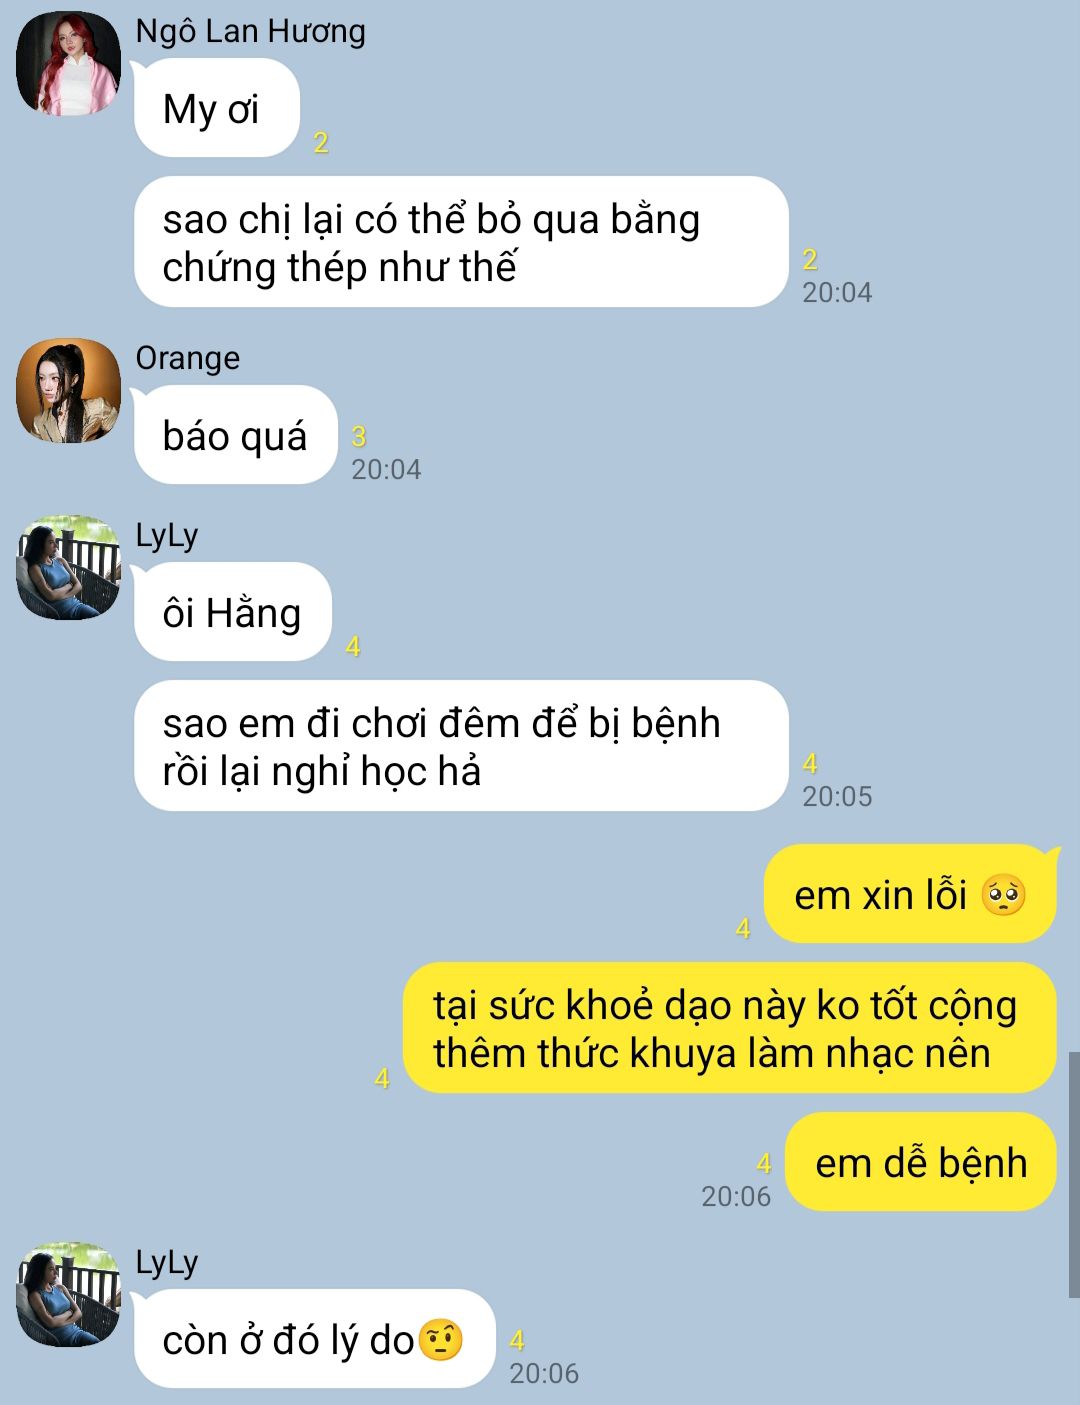Select the 'My ơi' message bubble
Image resolution: width=1080 pixels, height=1405 pixels.
tap(216, 108)
